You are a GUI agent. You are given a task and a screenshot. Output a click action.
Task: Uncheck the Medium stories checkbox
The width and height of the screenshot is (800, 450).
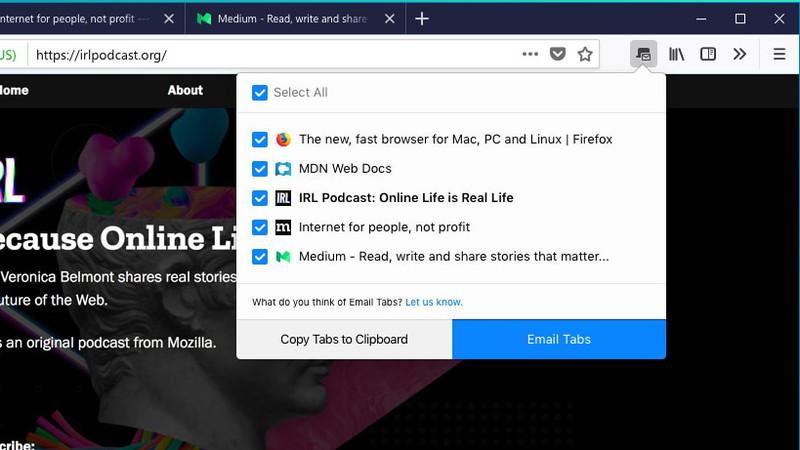click(260, 257)
